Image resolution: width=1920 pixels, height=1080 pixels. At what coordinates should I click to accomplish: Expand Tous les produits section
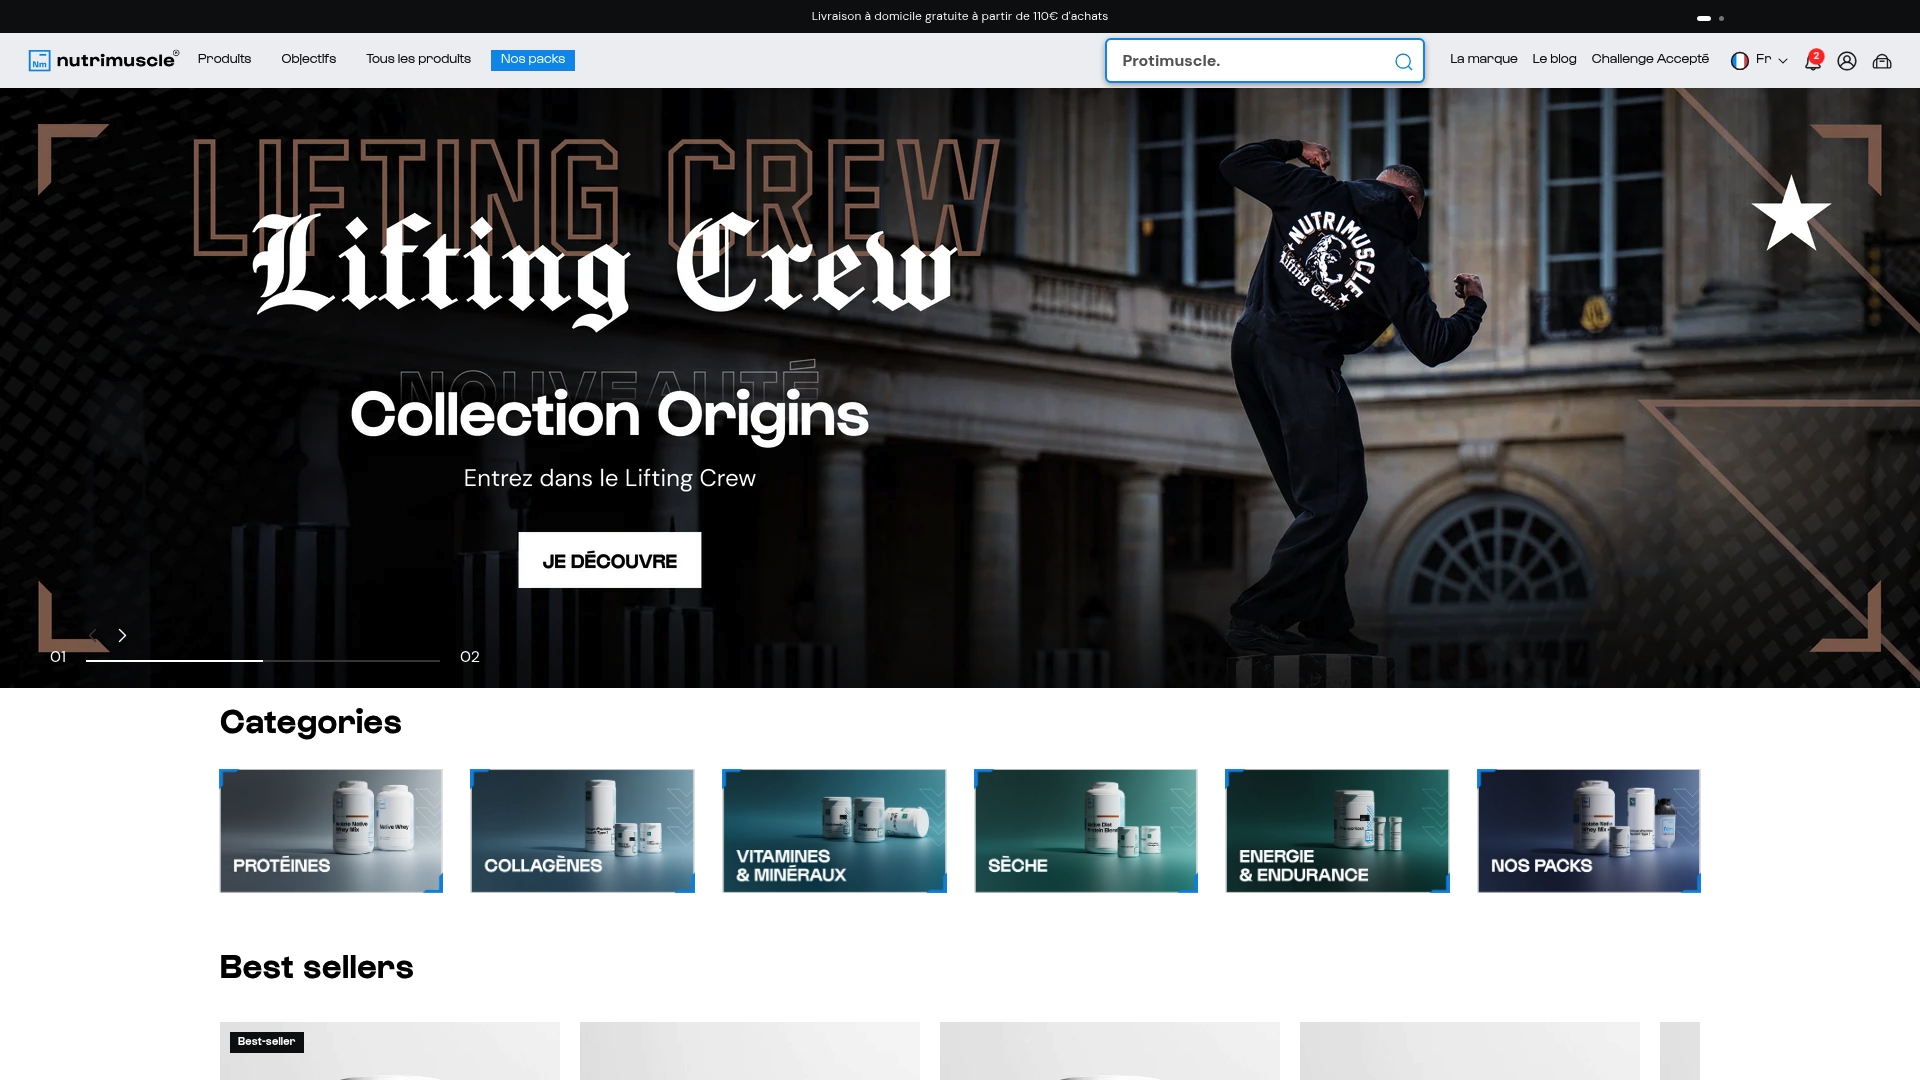coord(417,59)
